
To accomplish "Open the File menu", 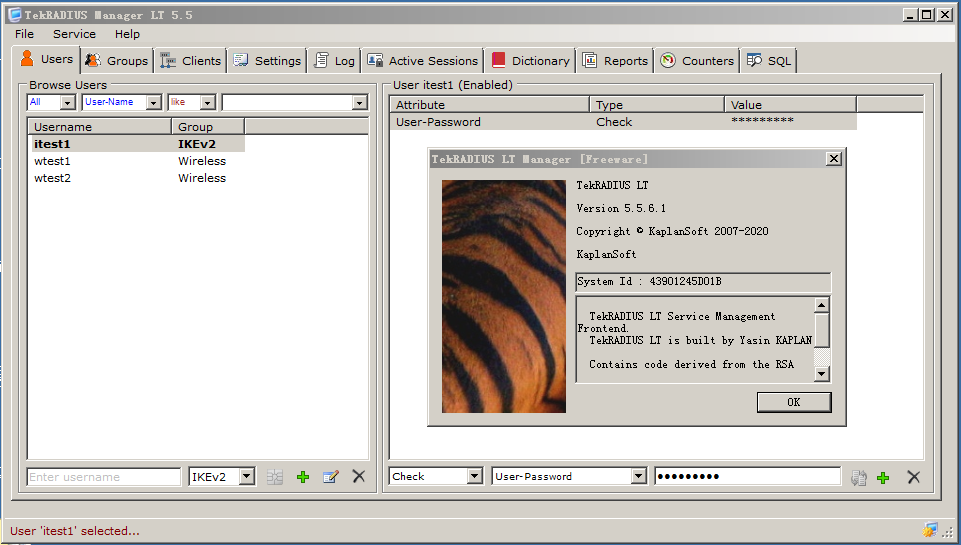I will (x=25, y=34).
